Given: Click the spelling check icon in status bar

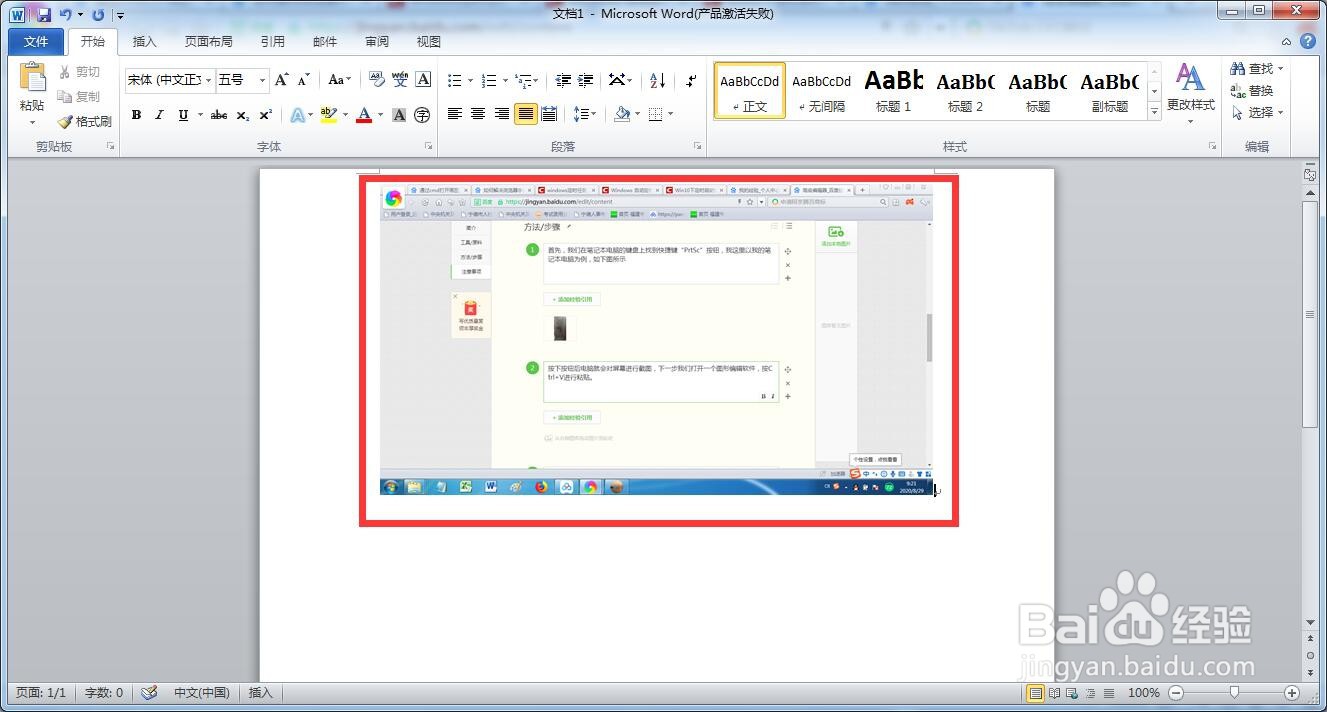Looking at the screenshot, I should 149,692.
